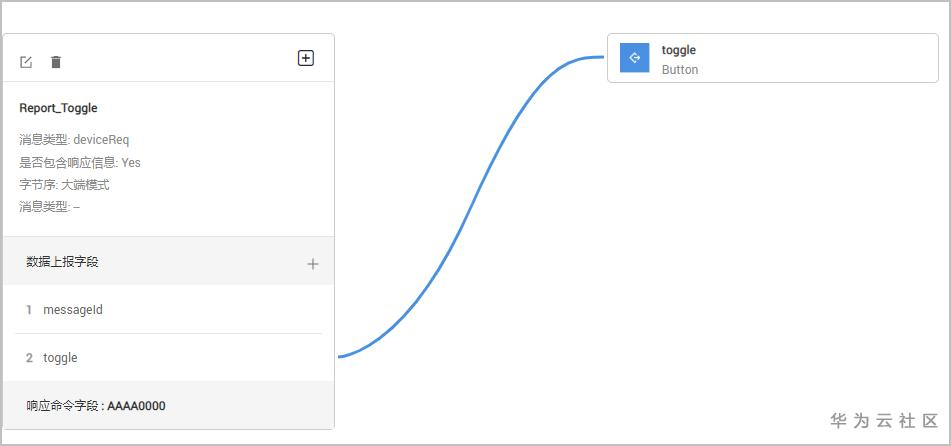Click the 消息类型: deviceReq line

(74, 140)
